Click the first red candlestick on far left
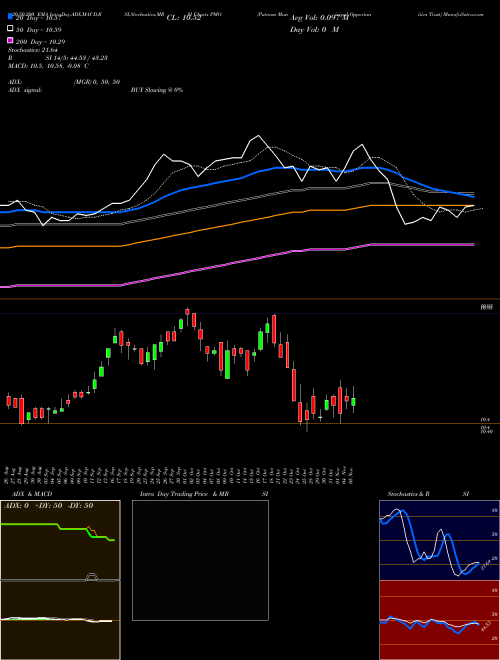The height and width of the screenshot is (660, 500). [x=8, y=400]
